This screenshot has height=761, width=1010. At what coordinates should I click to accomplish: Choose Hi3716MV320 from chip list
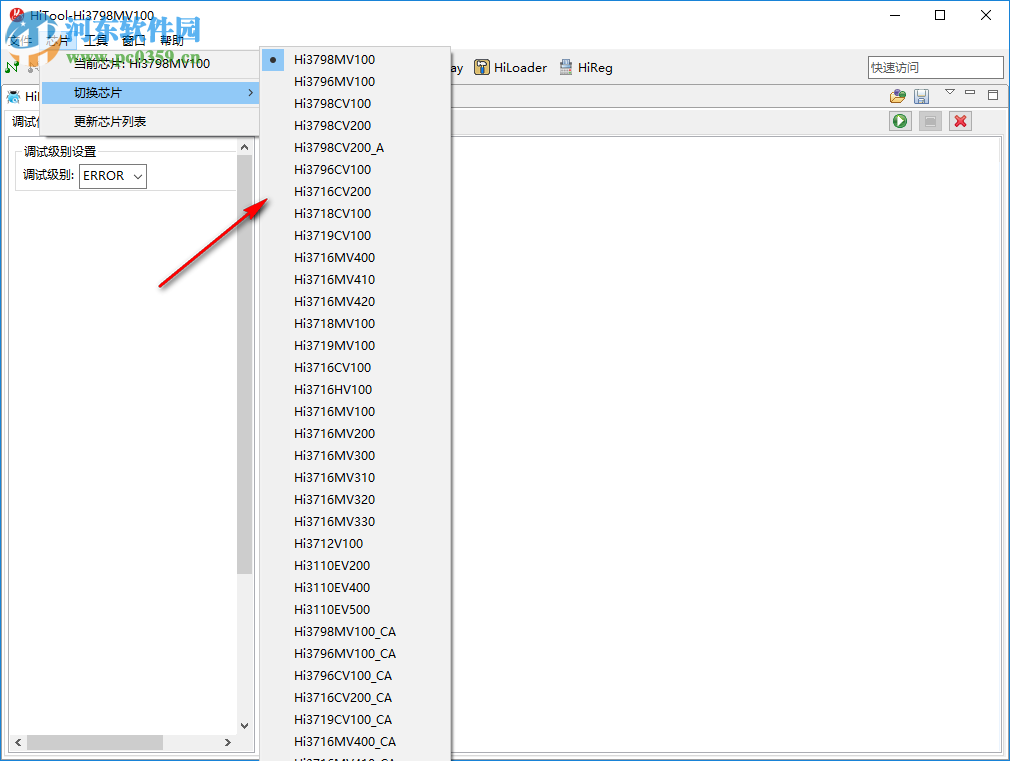355,499
